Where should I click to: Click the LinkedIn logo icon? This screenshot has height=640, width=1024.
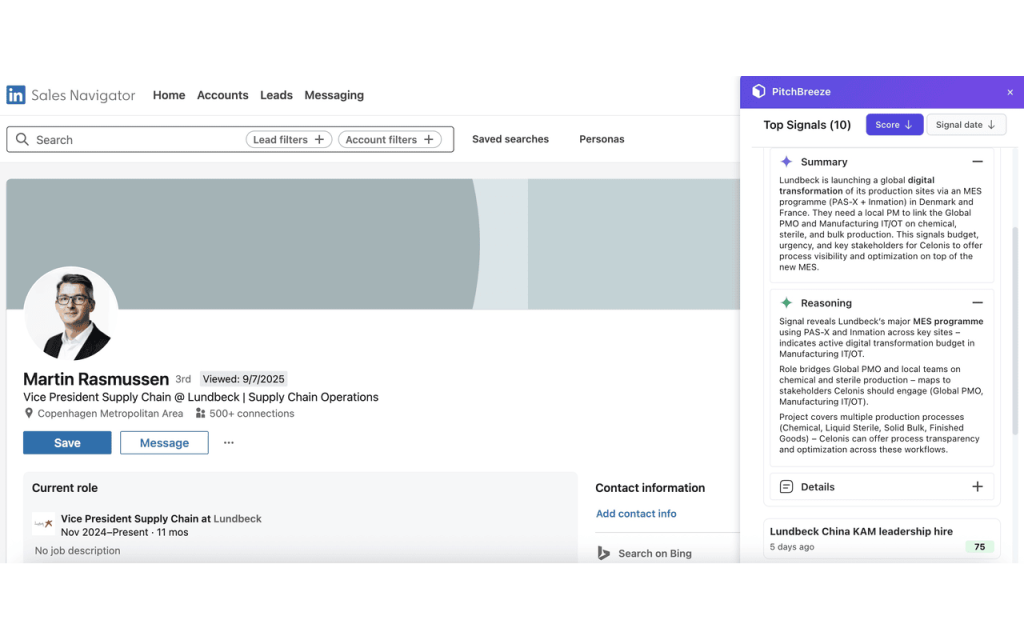click(16, 95)
